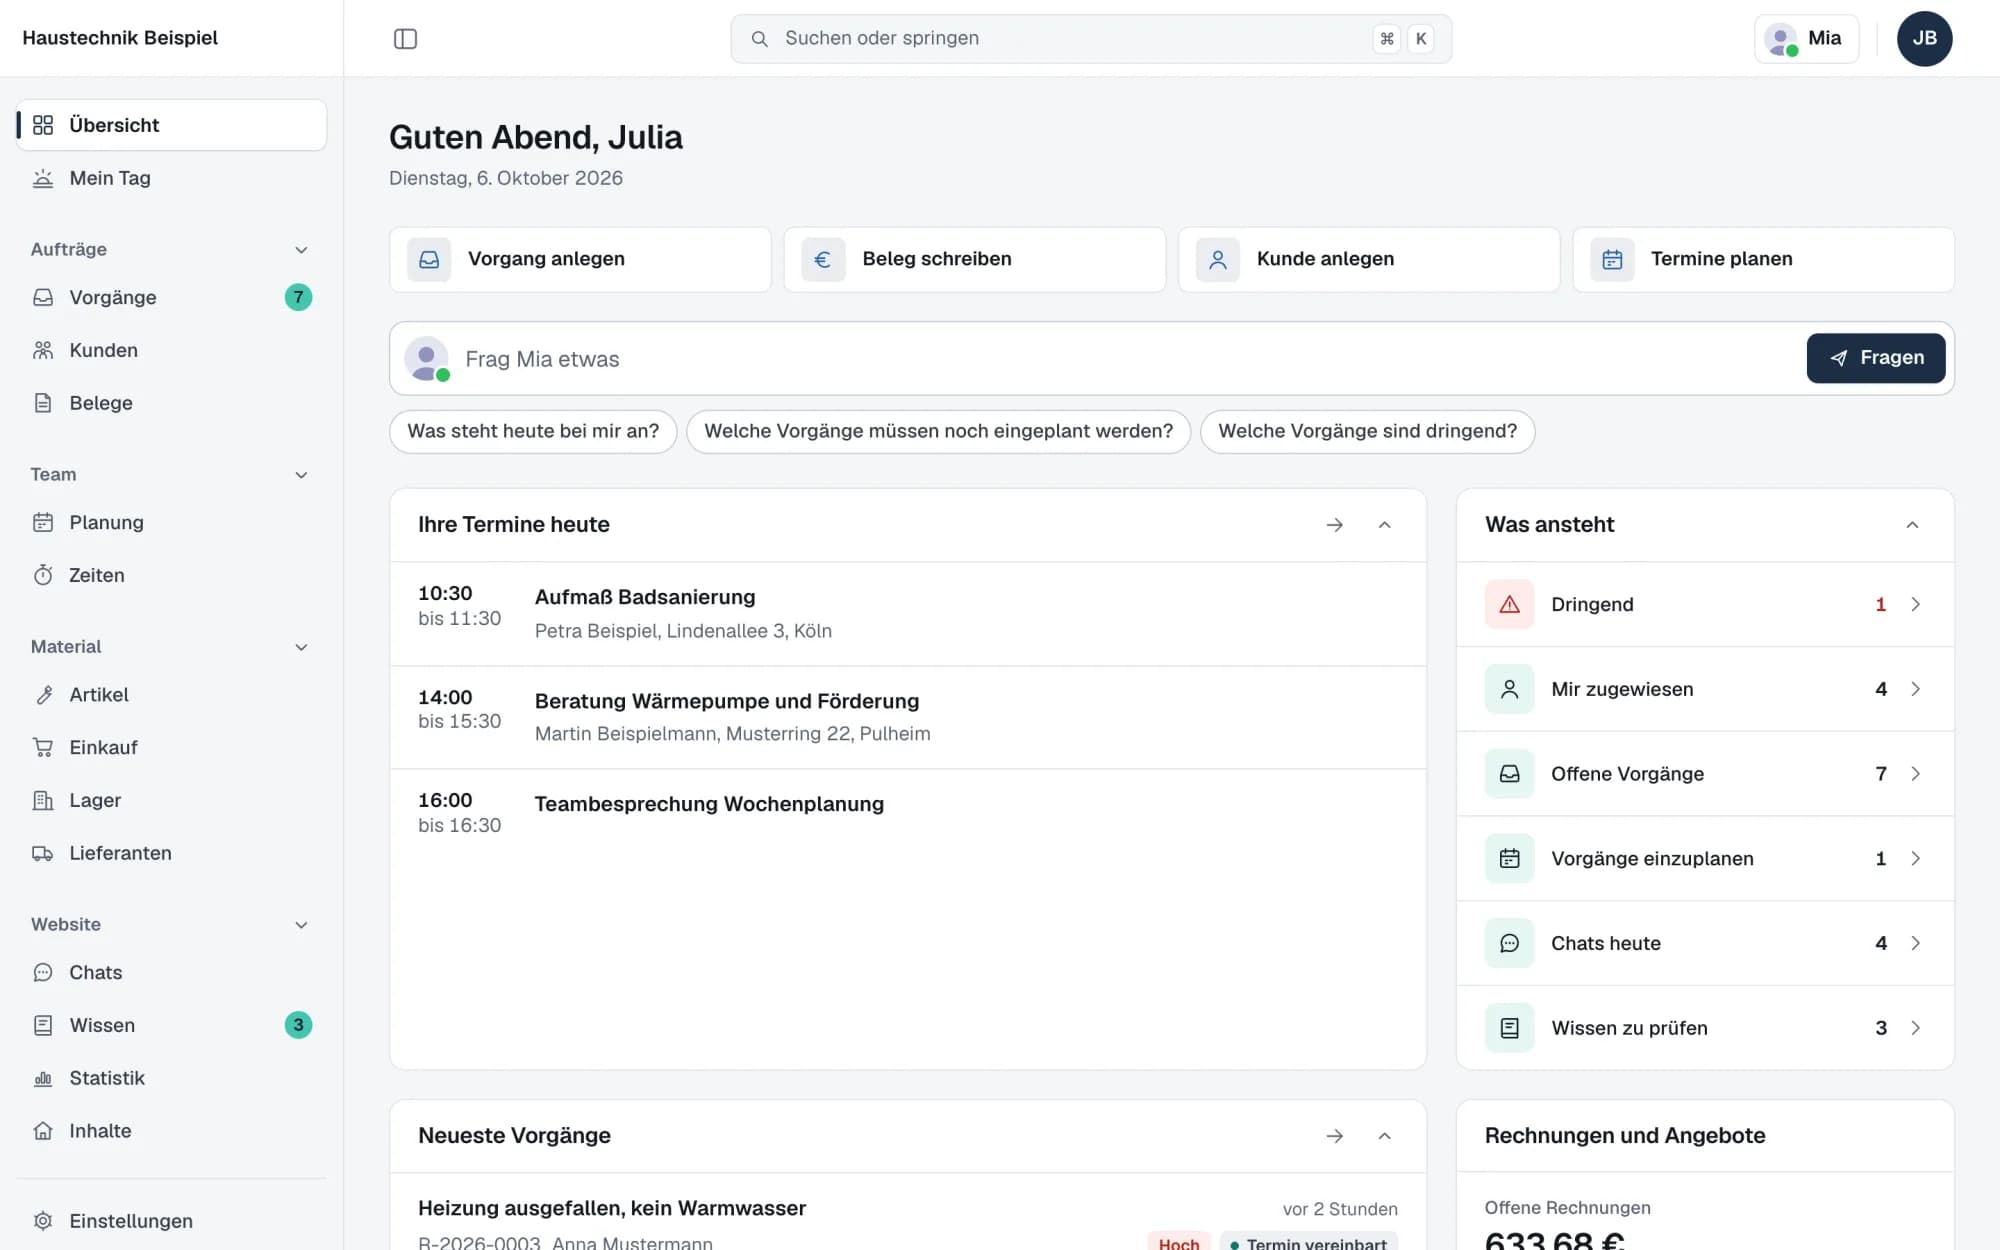
Task: Click the Kunden people icon in sidebar
Action: (x=43, y=350)
